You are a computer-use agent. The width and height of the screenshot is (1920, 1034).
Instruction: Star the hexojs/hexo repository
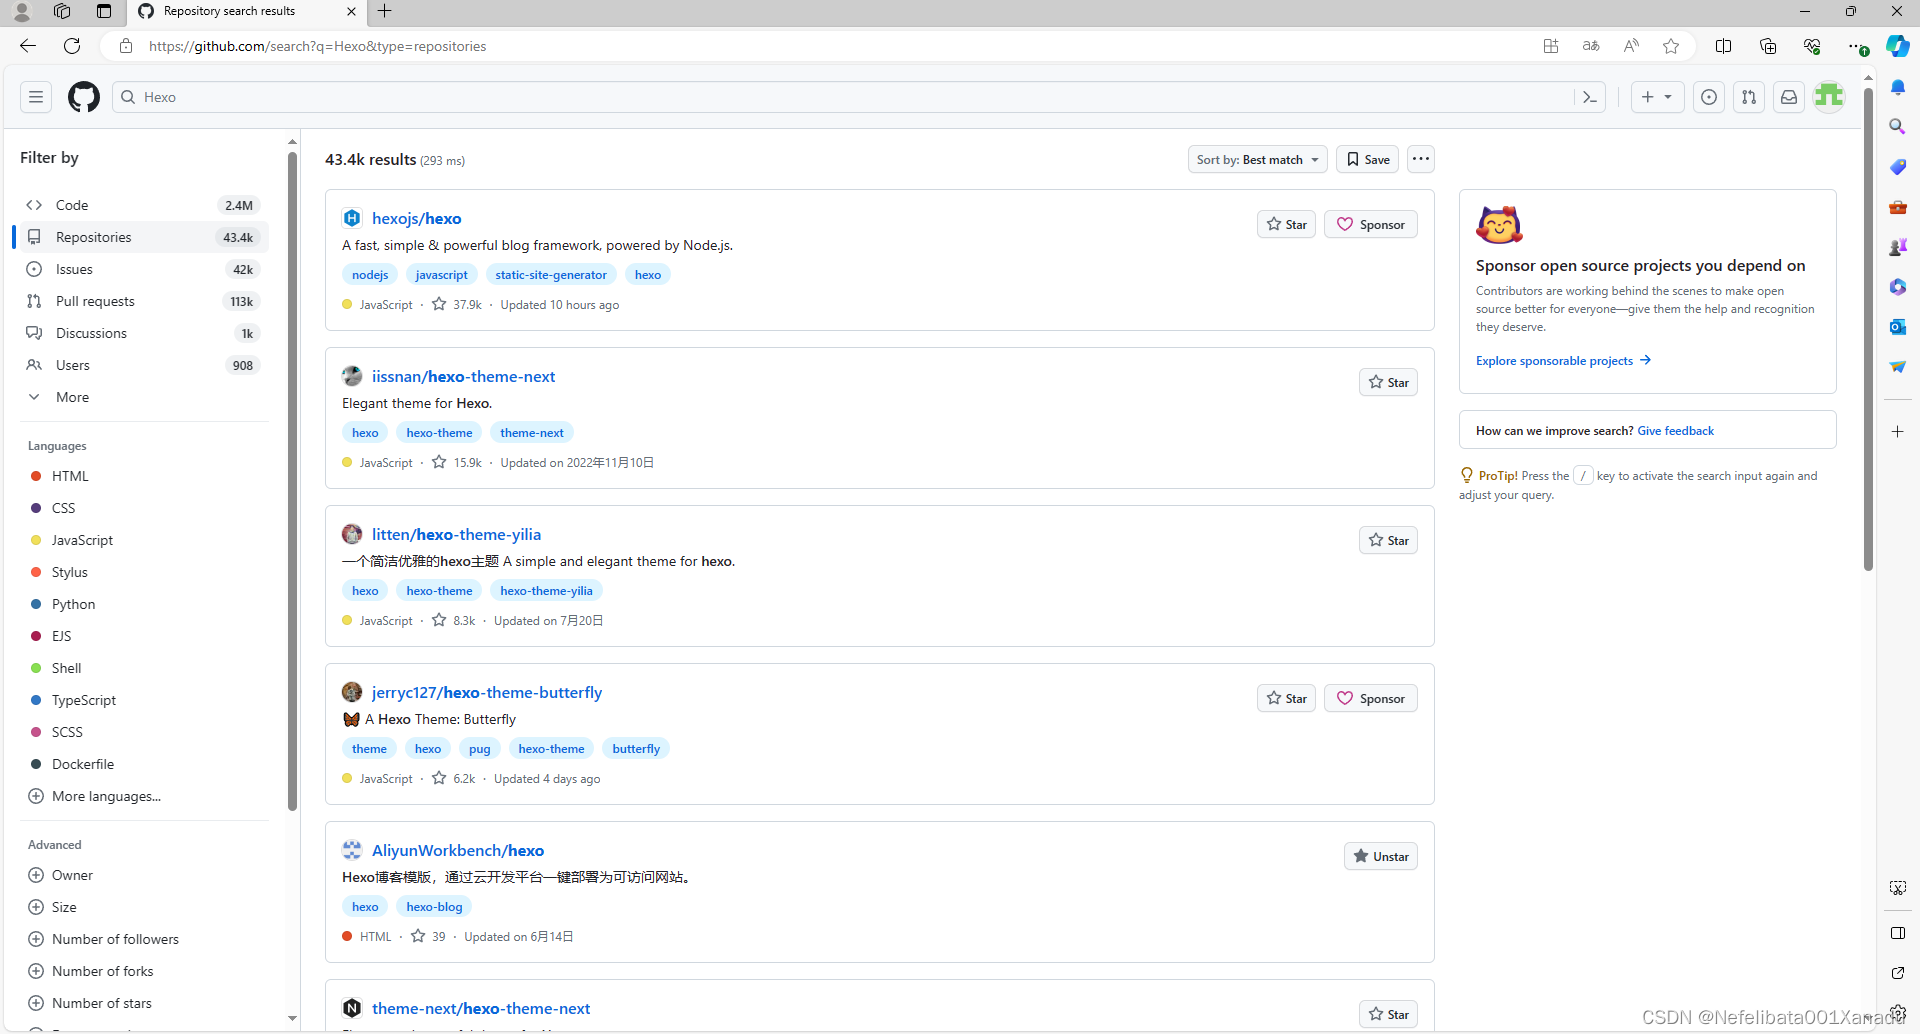pyautogui.click(x=1286, y=224)
